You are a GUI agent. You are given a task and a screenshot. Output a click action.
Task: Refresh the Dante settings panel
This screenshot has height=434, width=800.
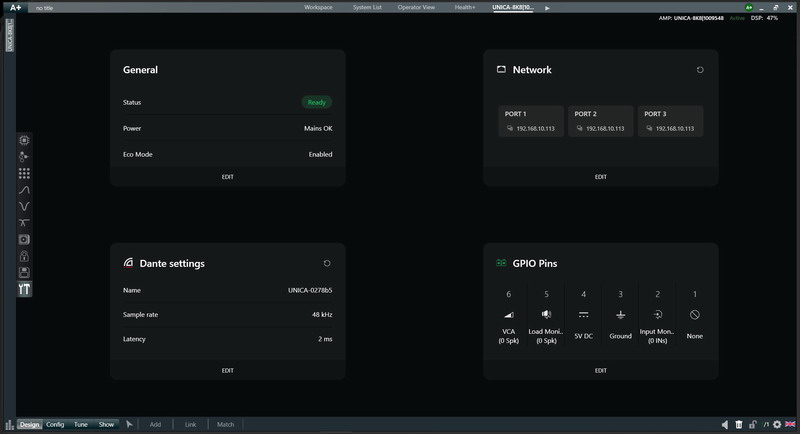(327, 263)
